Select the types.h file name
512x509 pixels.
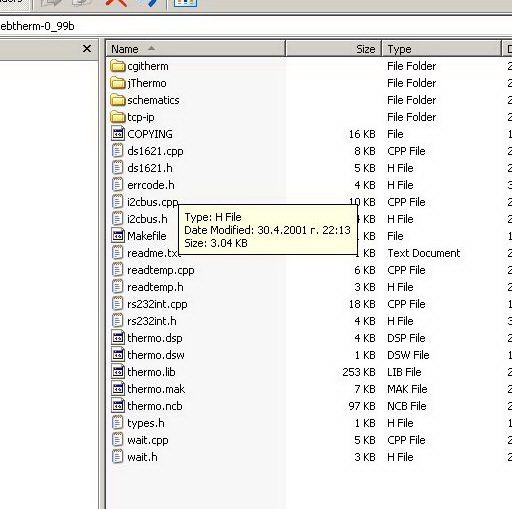pos(146,423)
